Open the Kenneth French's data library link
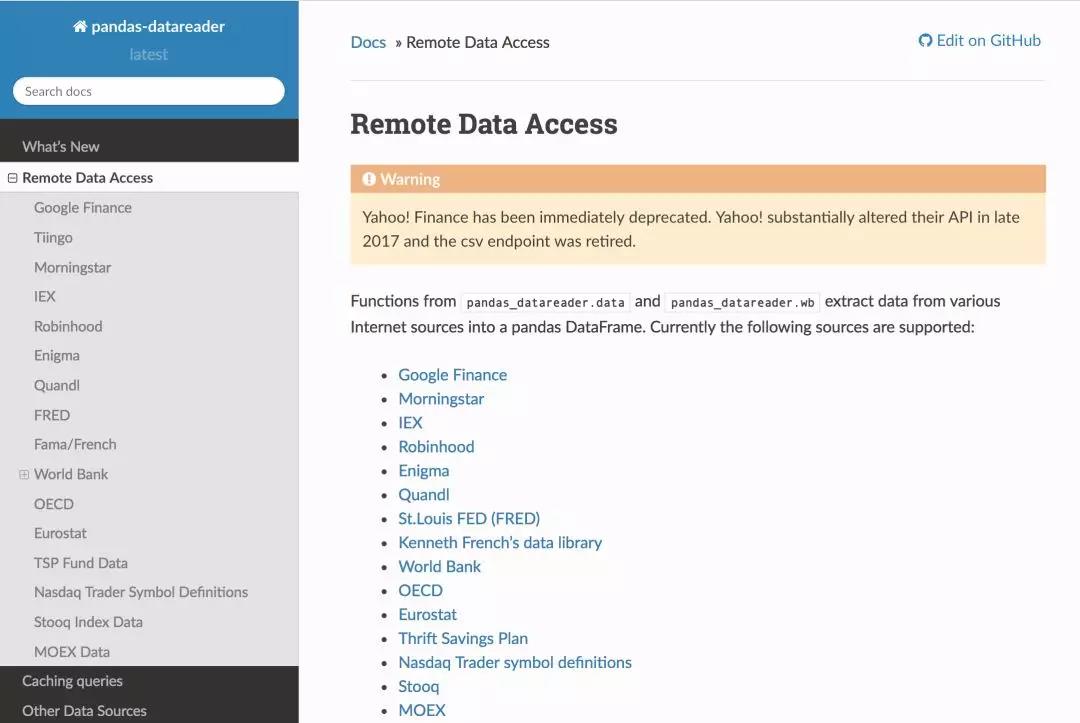The image size is (1080, 723). coord(500,543)
